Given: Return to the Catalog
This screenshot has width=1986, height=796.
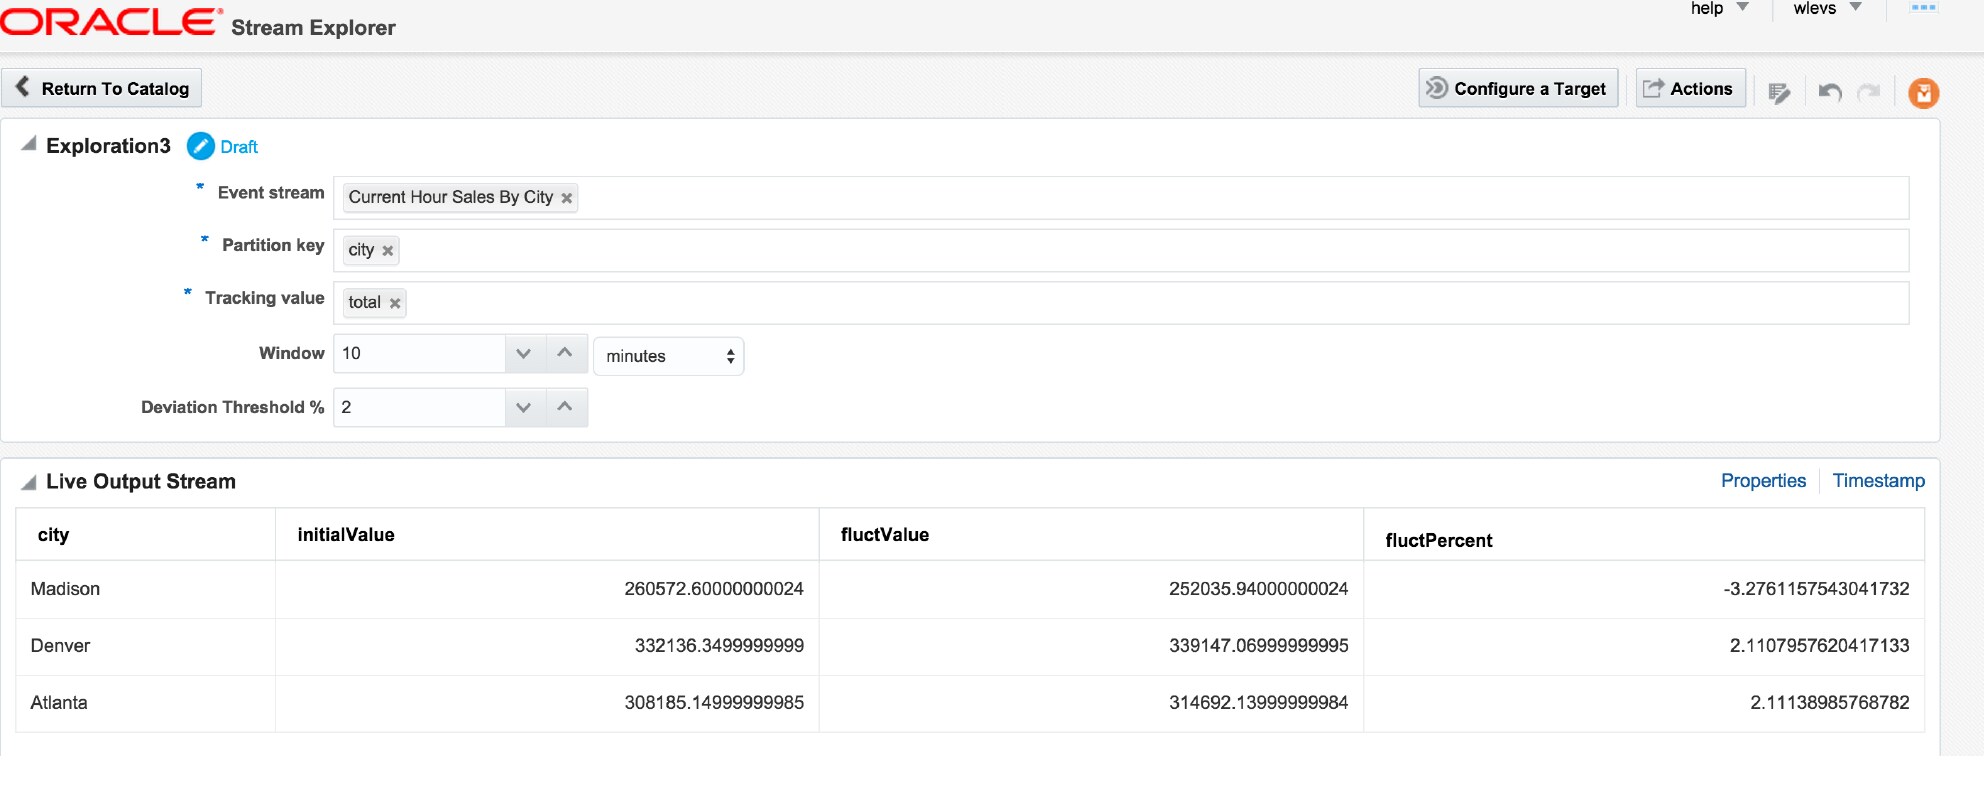Looking at the screenshot, I should click(x=102, y=88).
